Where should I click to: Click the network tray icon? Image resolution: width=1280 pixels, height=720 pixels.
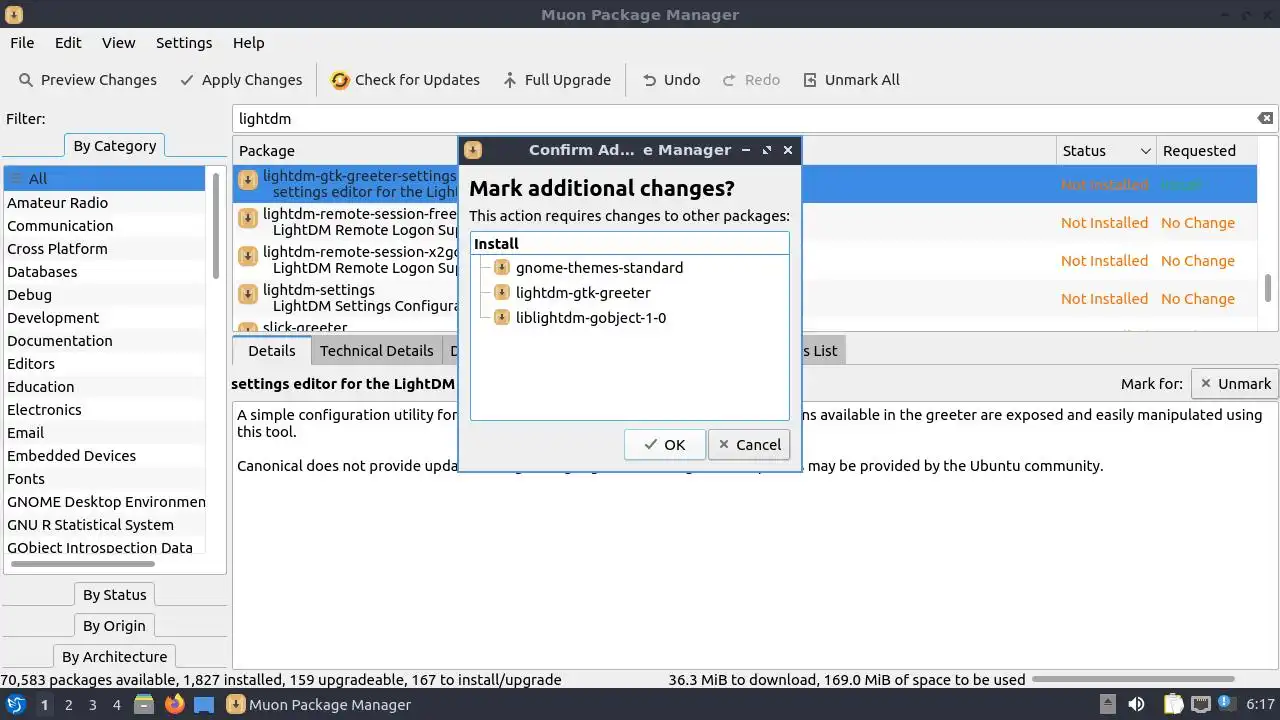pos(1200,705)
